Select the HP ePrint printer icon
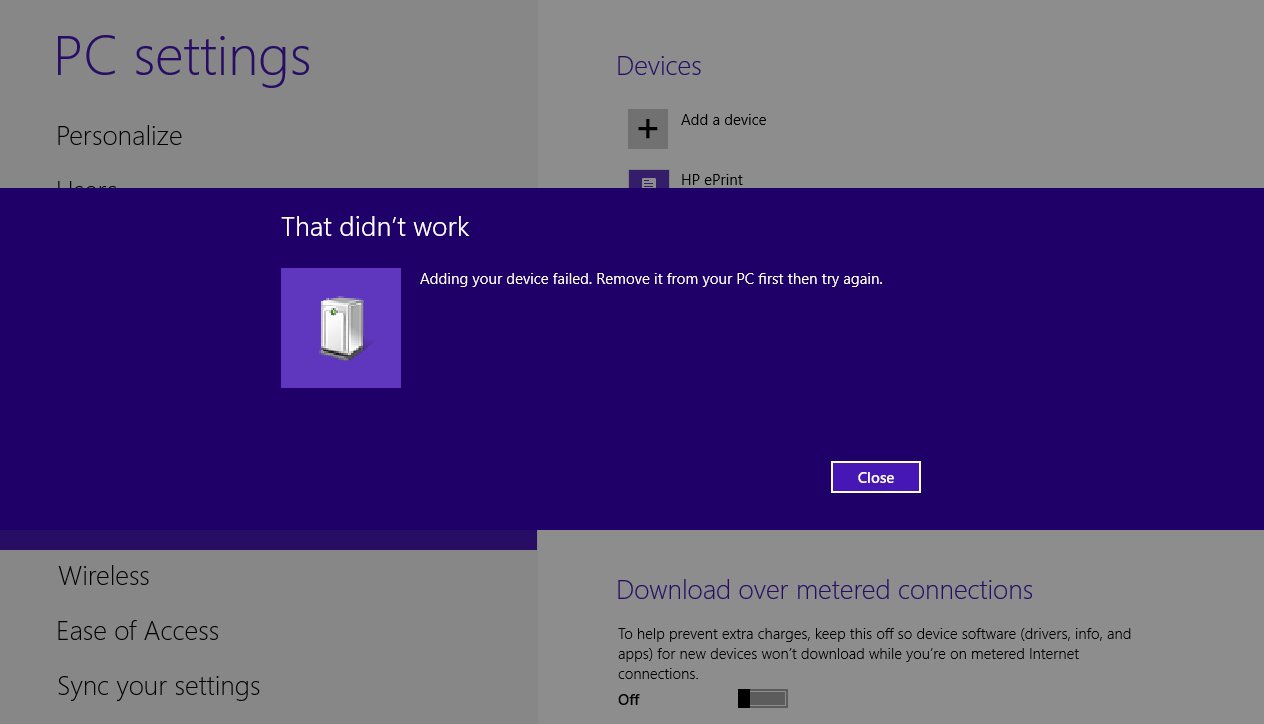Screen dimensions: 1264x724 (648, 180)
